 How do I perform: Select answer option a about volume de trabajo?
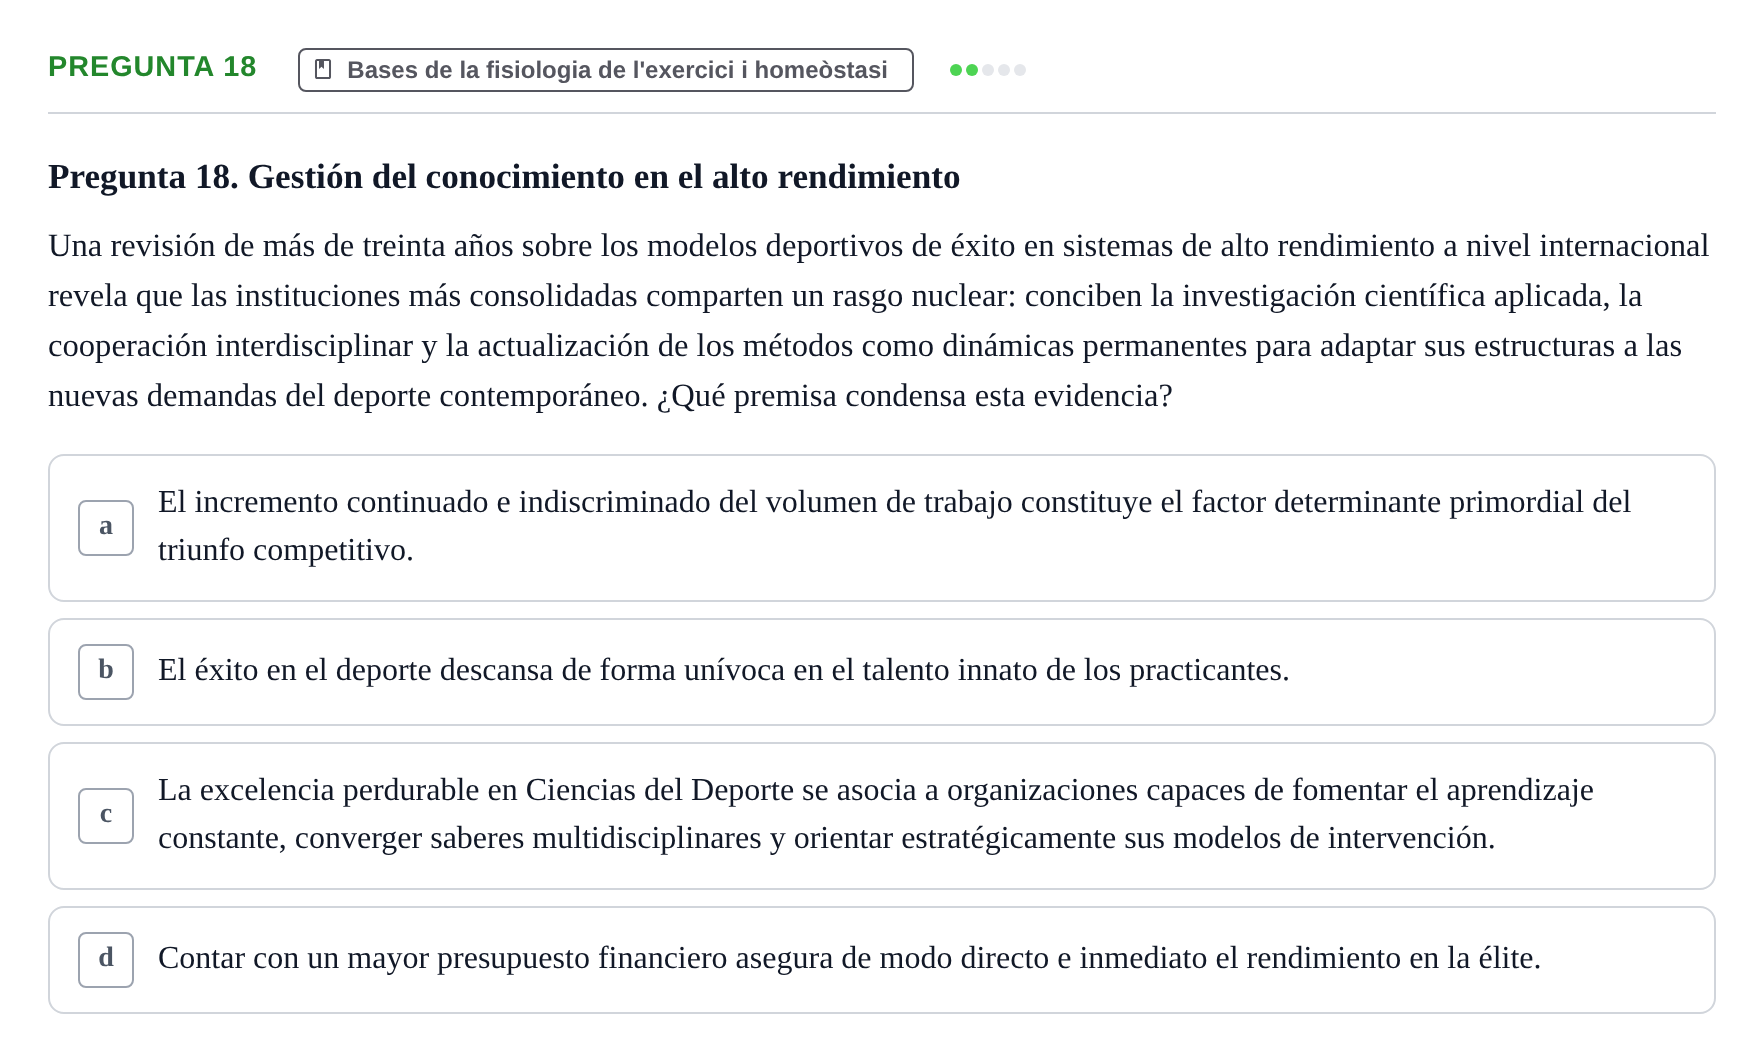coord(881,528)
